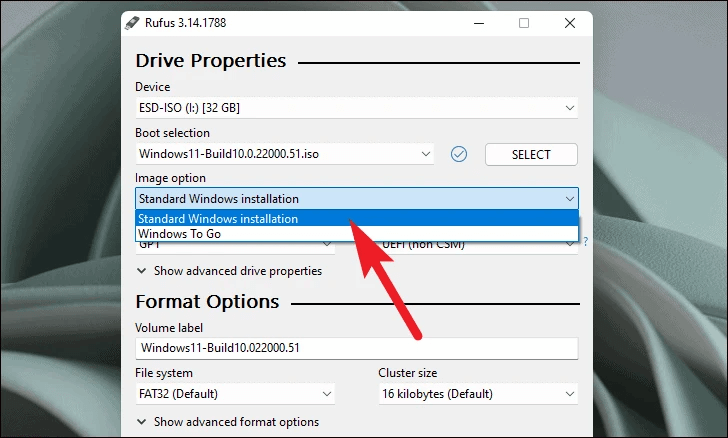Maximize the Rufus window

click(x=524, y=23)
